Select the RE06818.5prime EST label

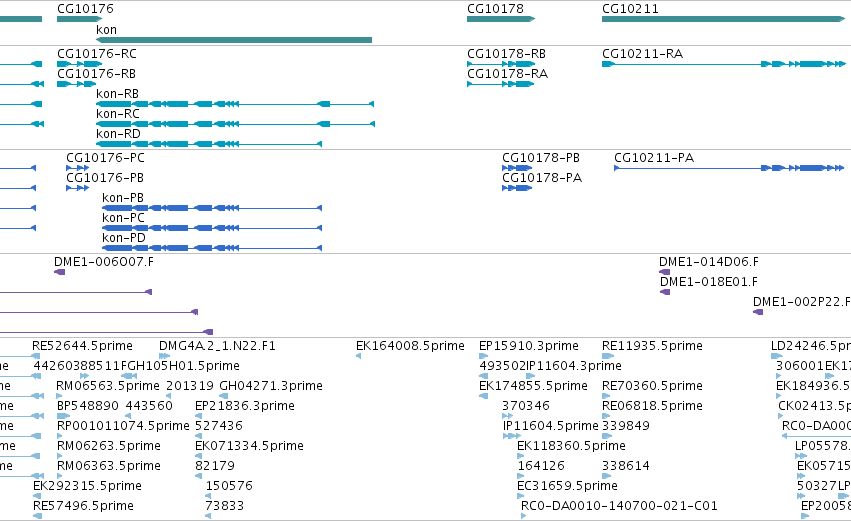pyautogui.click(x=652, y=406)
